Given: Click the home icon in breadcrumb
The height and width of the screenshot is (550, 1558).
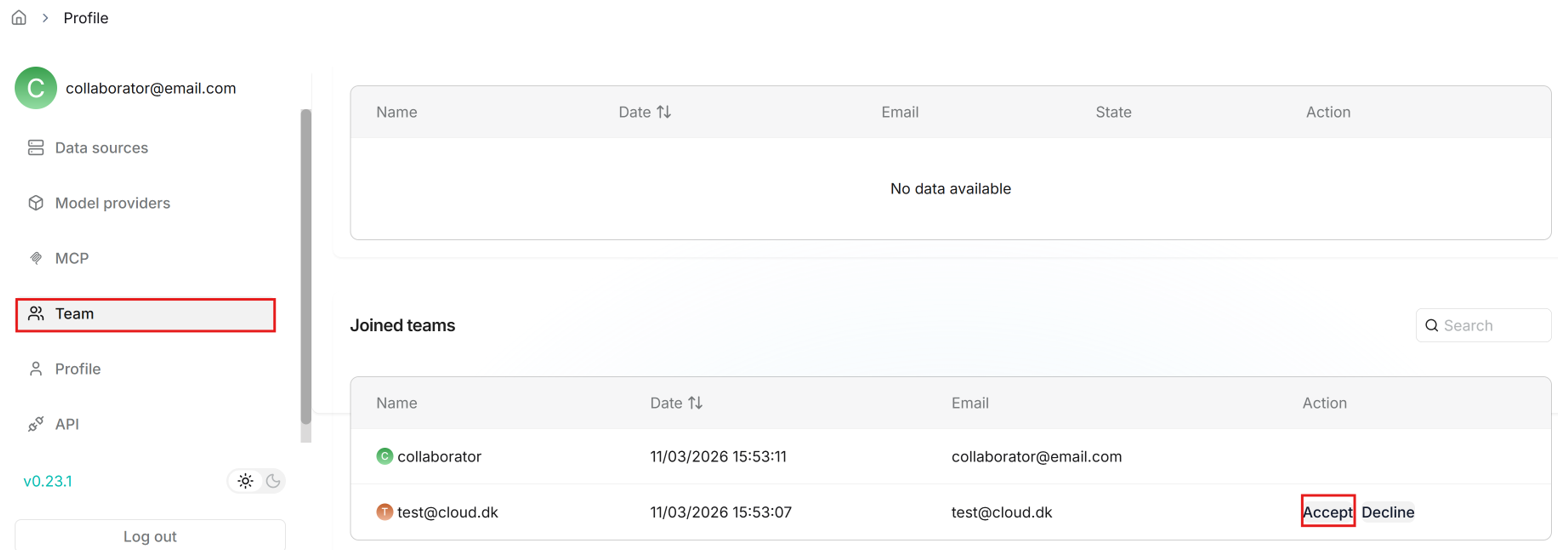Looking at the screenshot, I should tap(18, 18).
